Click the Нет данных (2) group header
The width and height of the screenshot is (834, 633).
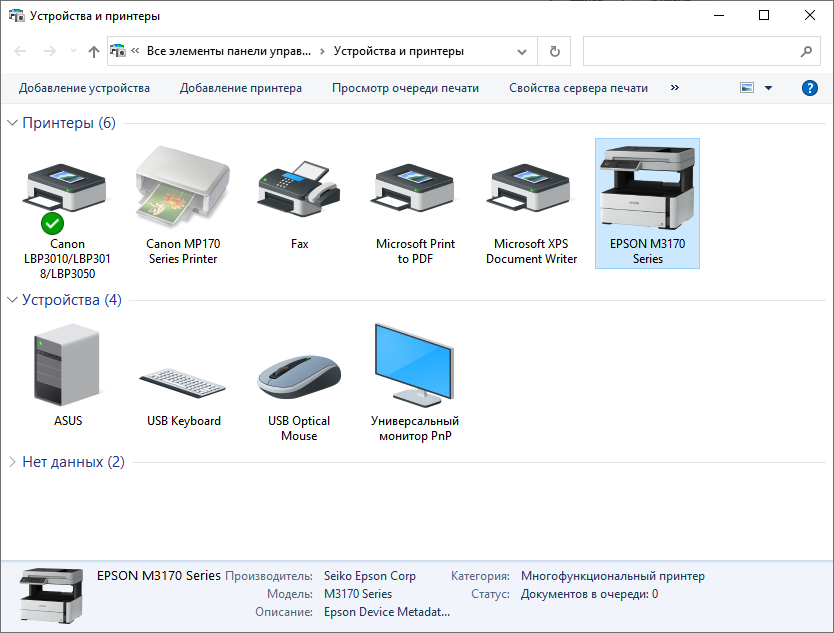point(73,462)
